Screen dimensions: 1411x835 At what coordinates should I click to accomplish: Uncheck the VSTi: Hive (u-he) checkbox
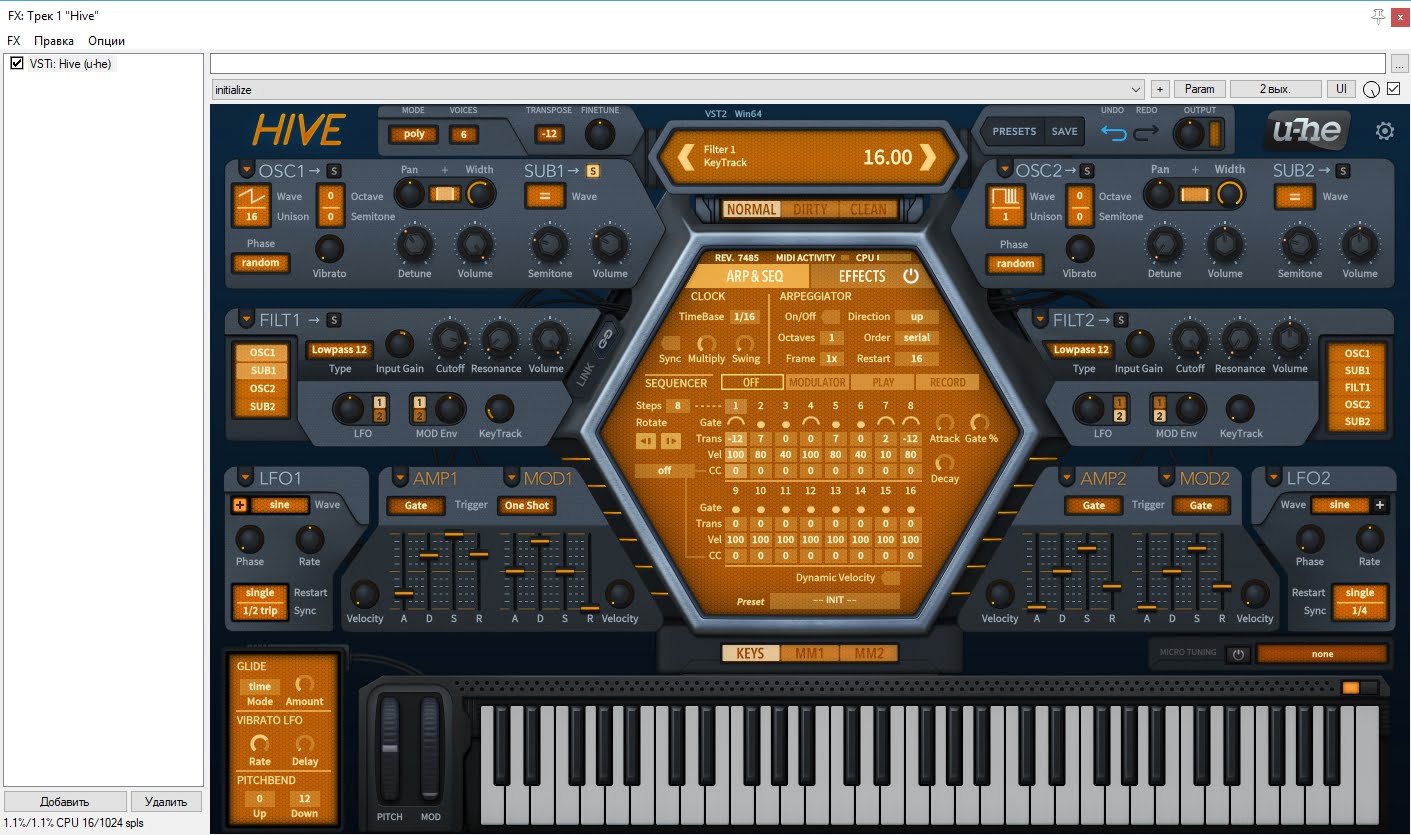tap(17, 64)
